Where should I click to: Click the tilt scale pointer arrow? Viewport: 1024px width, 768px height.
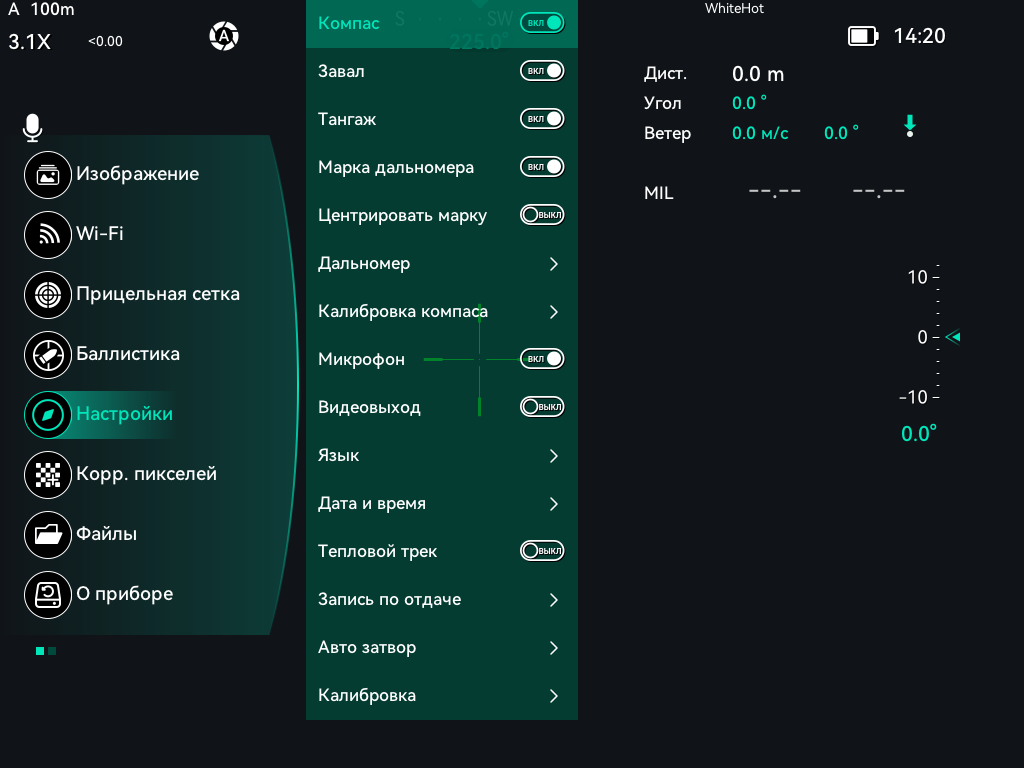pos(953,337)
